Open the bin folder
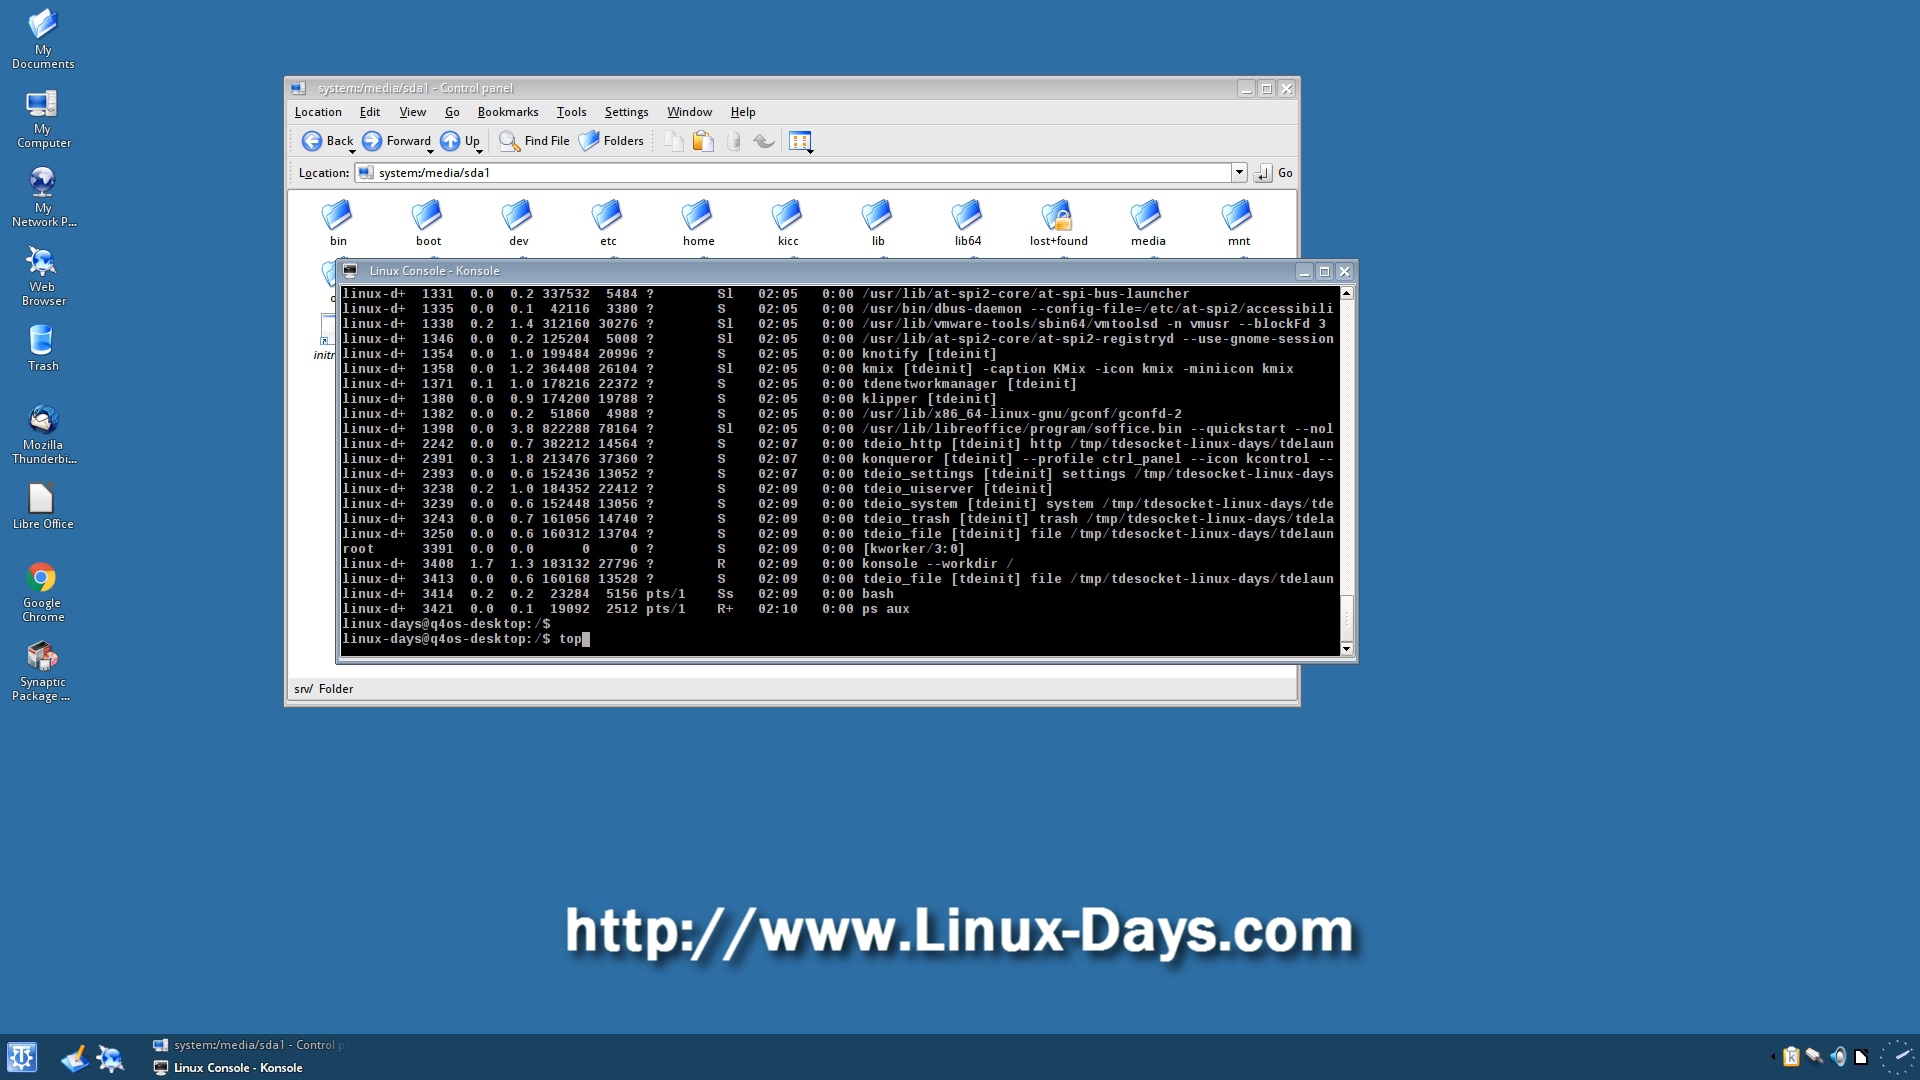The image size is (1920, 1080). pyautogui.click(x=338, y=223)
